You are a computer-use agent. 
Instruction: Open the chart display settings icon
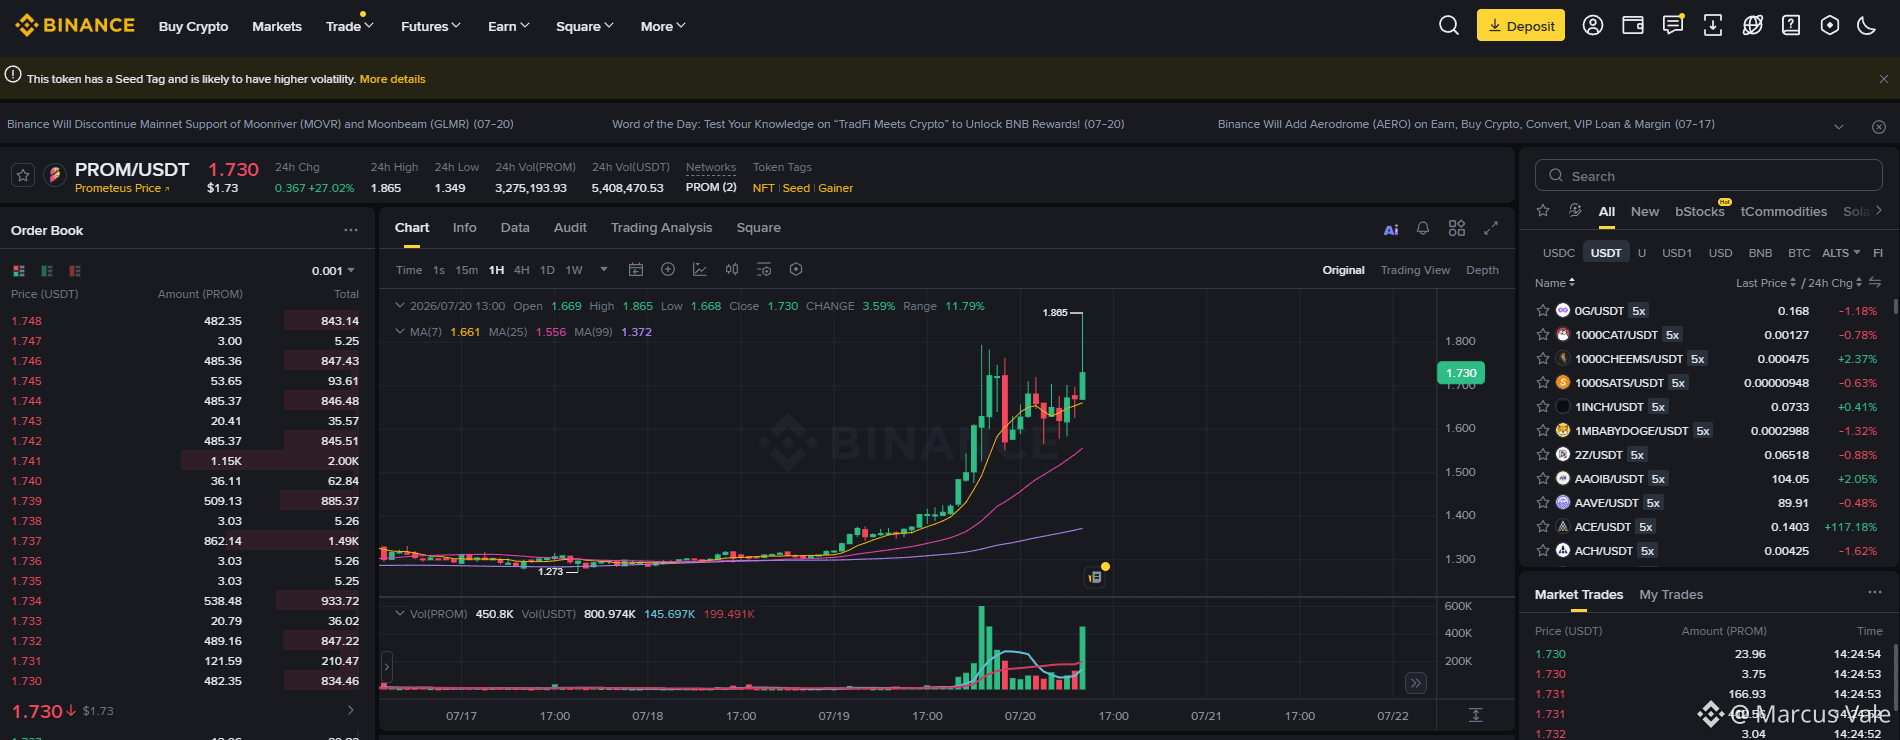pyautogui.click(x=764, y=270)
